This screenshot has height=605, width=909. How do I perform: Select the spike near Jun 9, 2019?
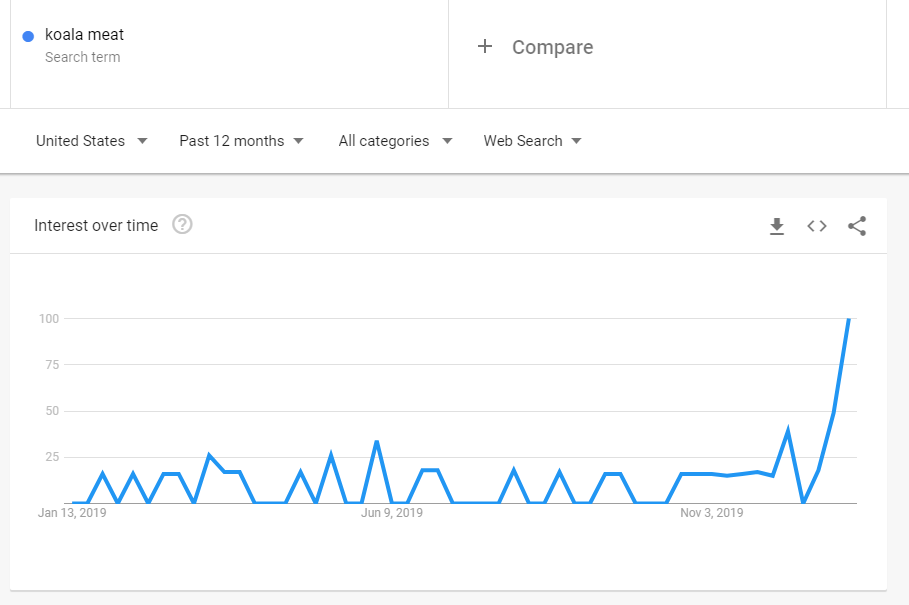click(x=377, y=442)
